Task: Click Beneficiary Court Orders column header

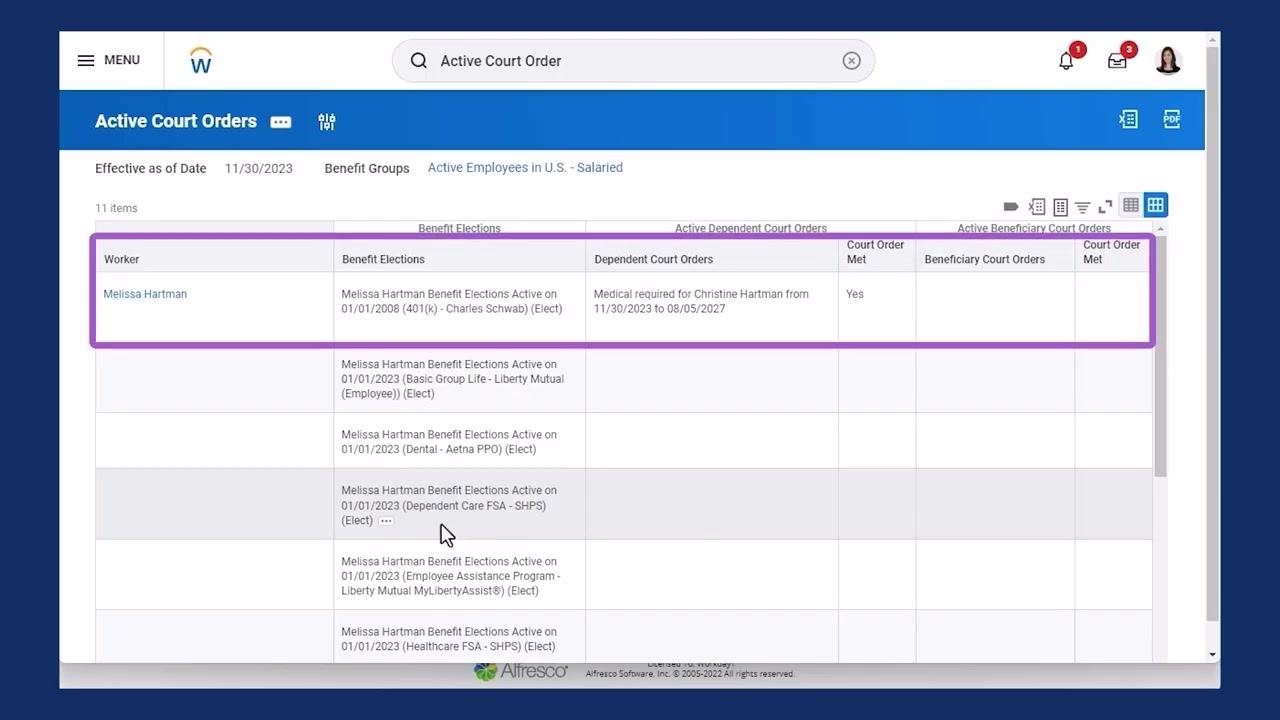Action: pos(995,259)
